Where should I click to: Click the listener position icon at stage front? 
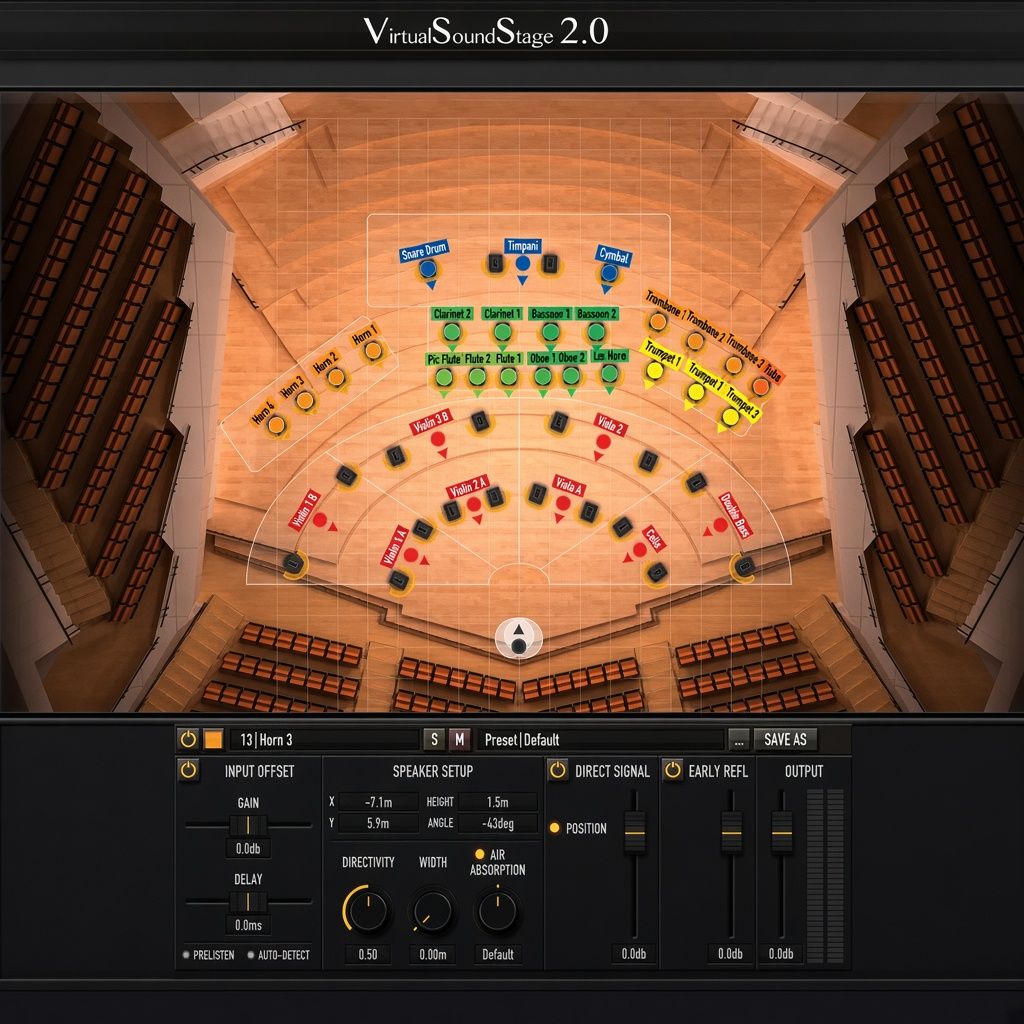coord(519,639)
